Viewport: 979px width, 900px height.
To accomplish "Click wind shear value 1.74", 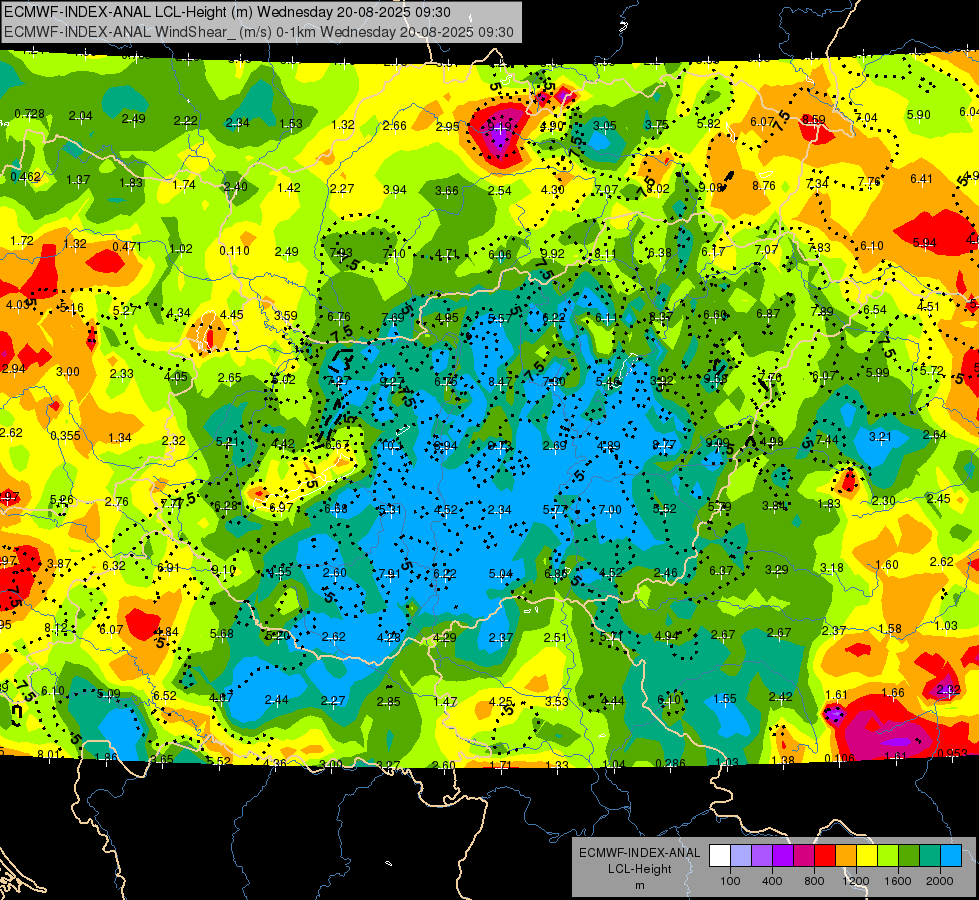I will [184, 184].
